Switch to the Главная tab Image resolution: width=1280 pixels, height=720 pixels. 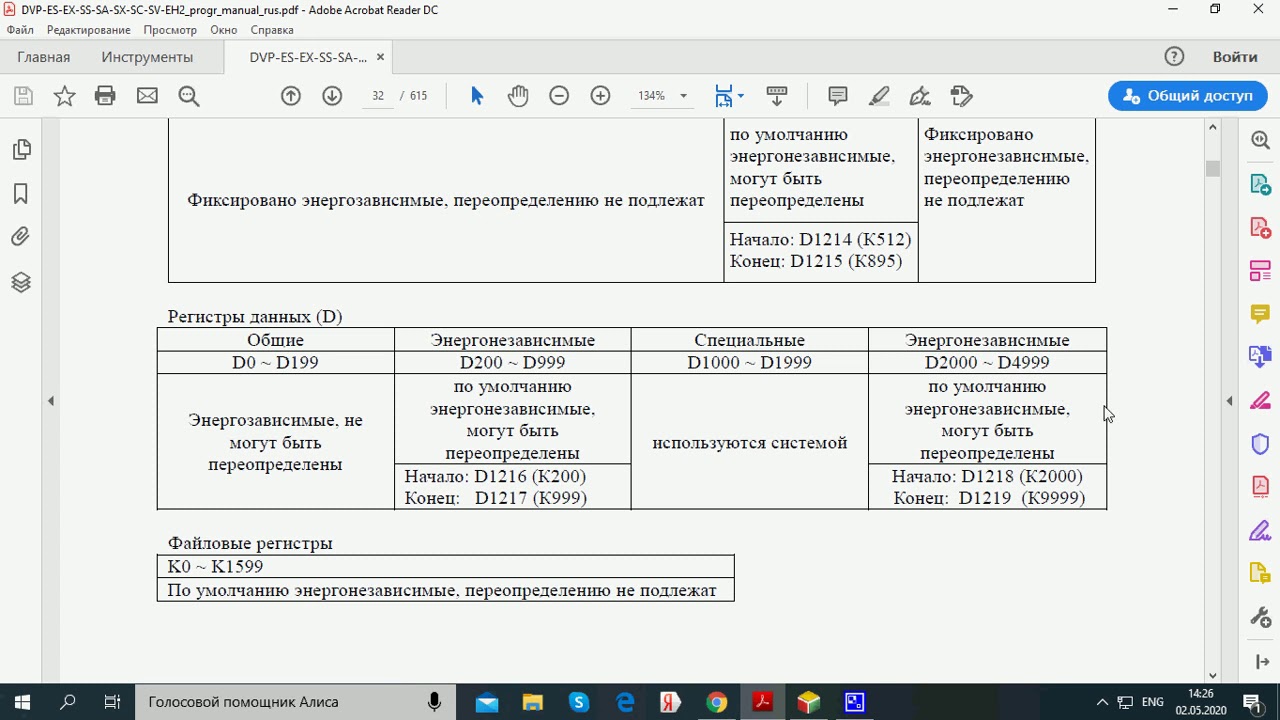[44, 57]
